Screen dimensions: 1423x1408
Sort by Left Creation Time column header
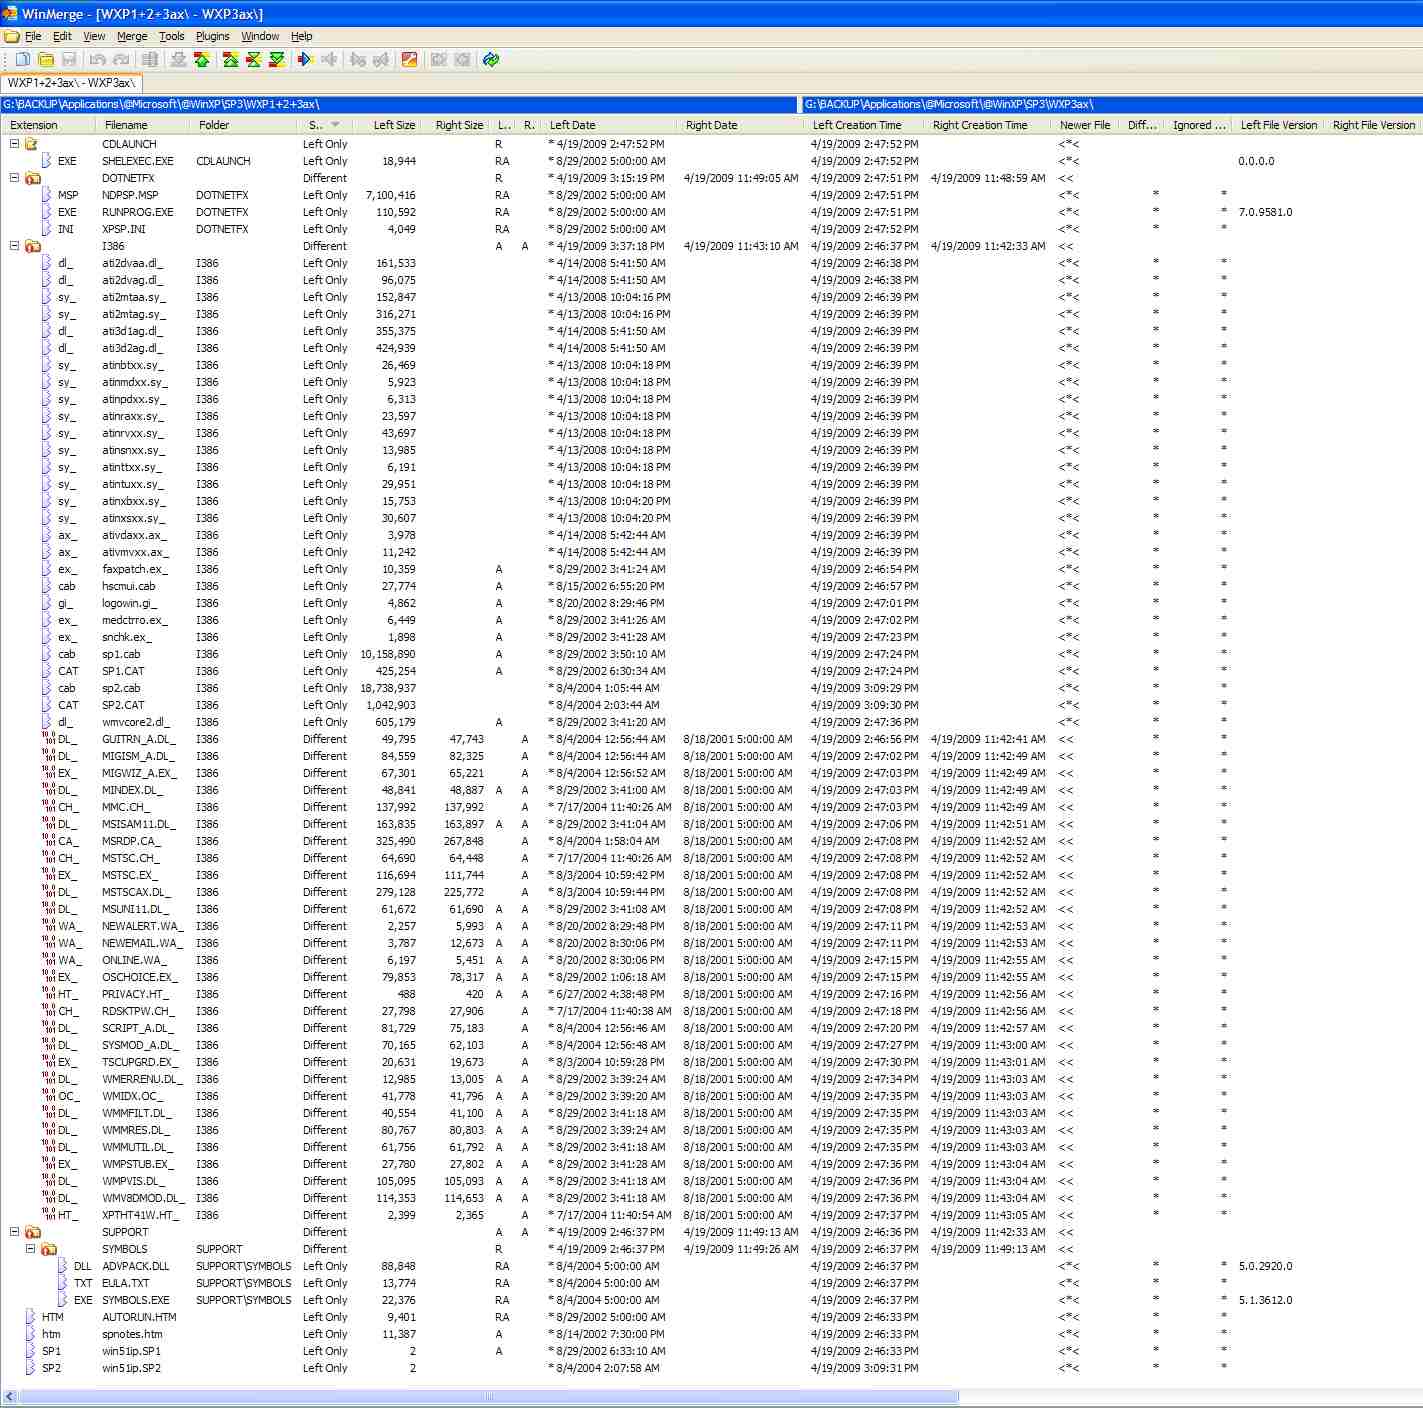(864, 125)
